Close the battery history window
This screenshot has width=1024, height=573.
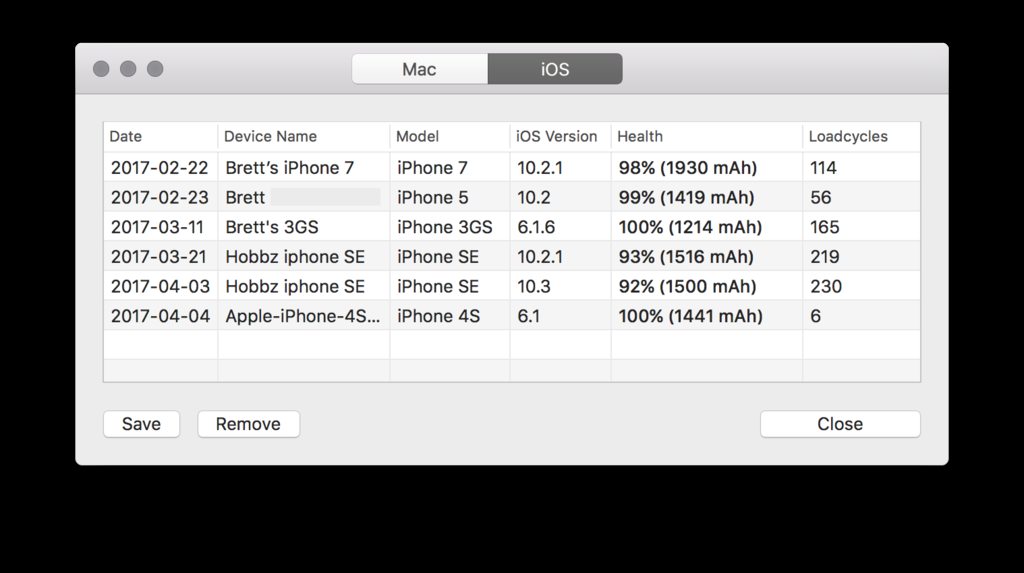pos(840,424)
